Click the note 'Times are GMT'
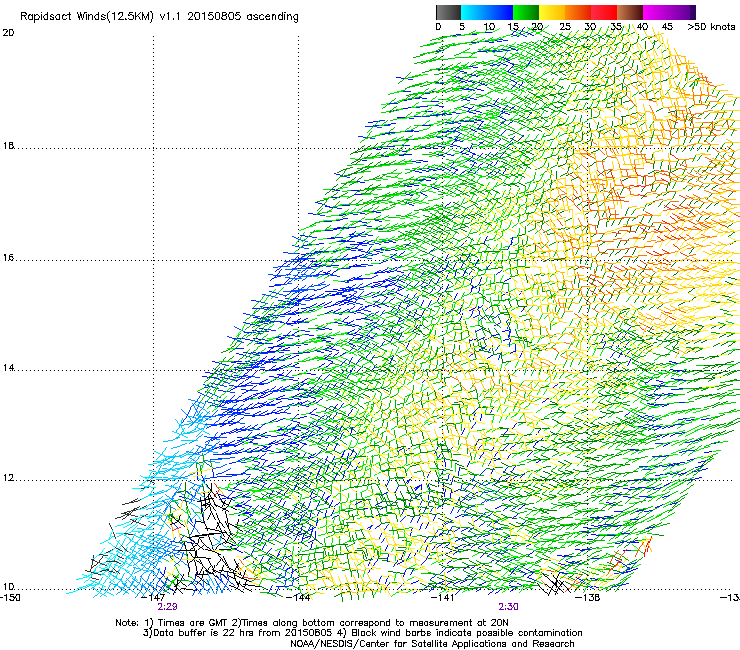 click(x=193, y=623)
